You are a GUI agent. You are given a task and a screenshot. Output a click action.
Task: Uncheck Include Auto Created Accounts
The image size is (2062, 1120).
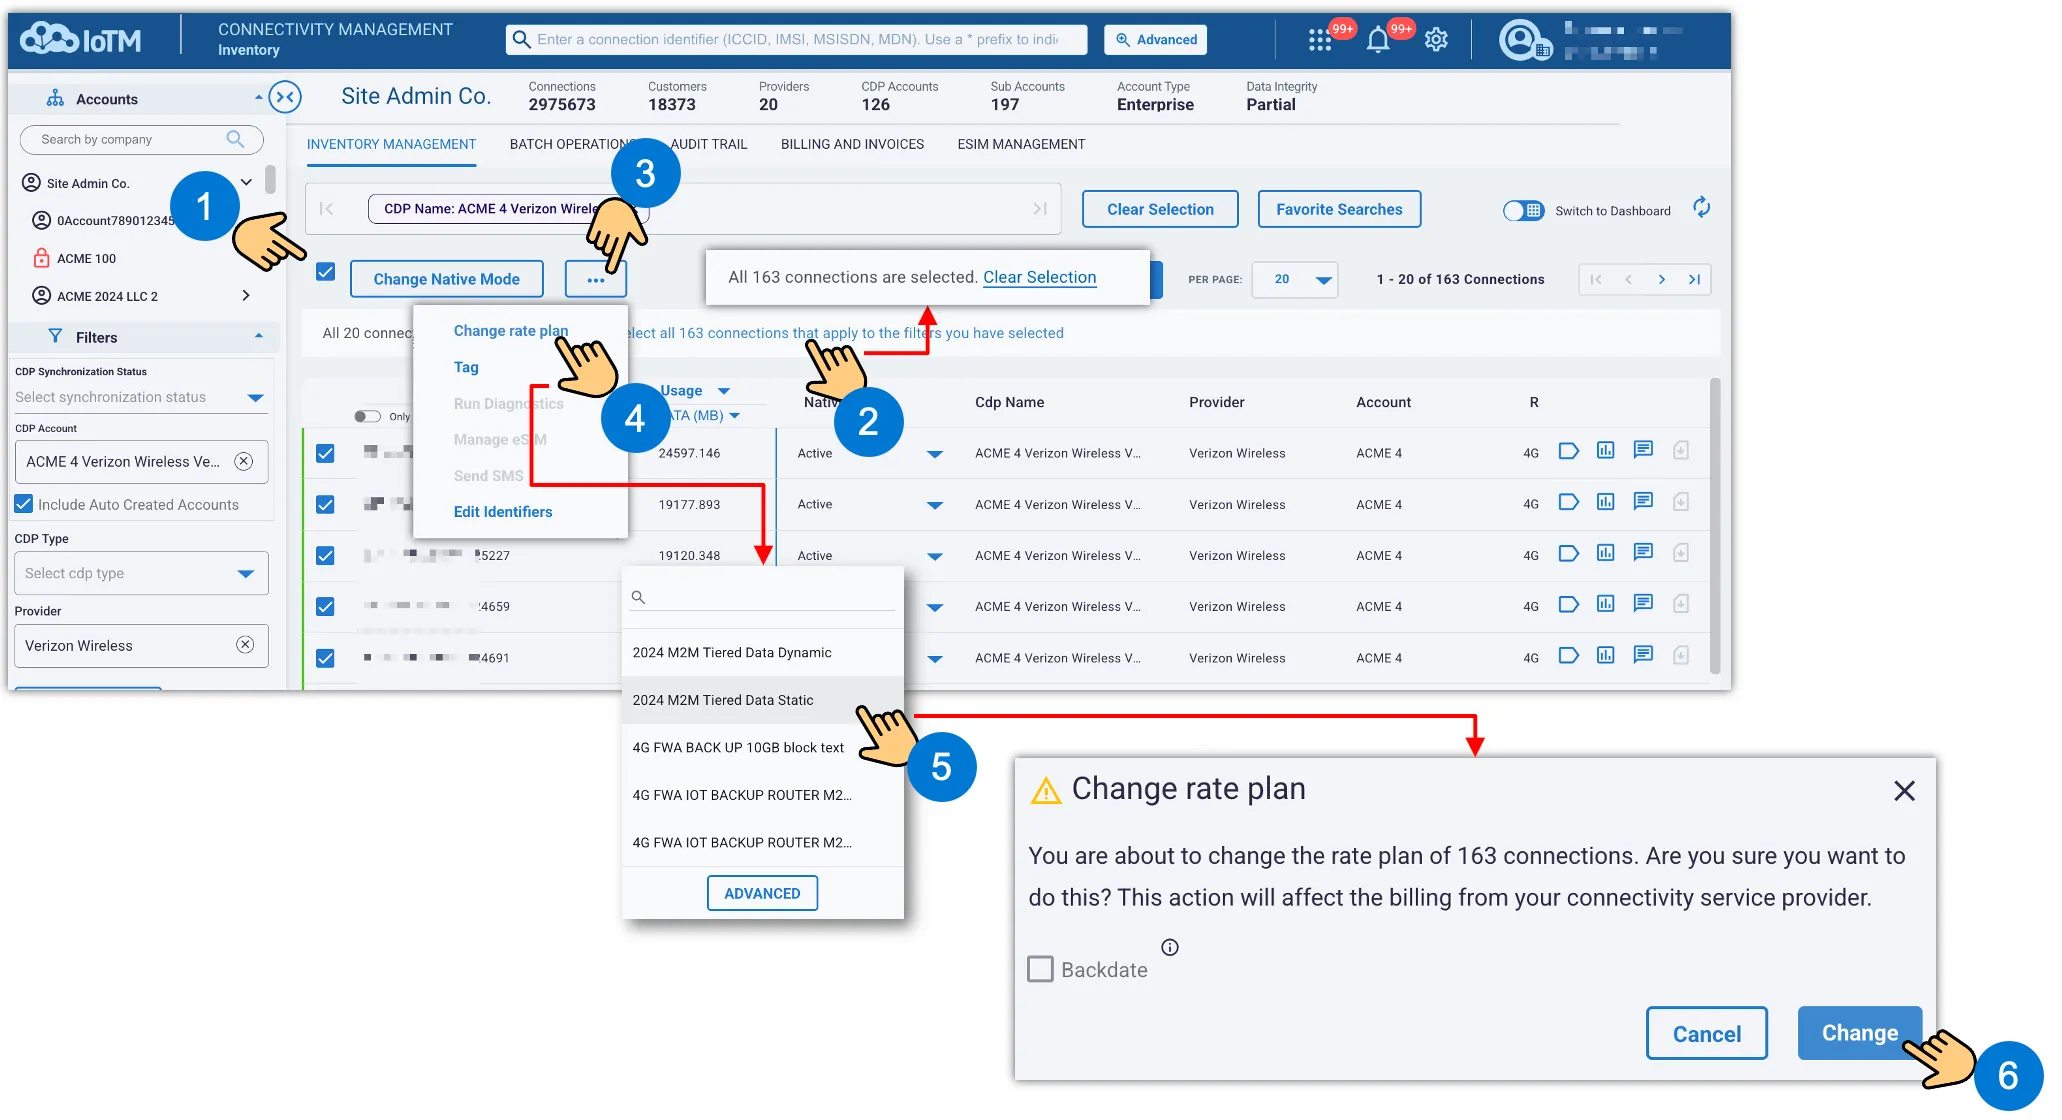pyautogui.click(x=24, y=504)
